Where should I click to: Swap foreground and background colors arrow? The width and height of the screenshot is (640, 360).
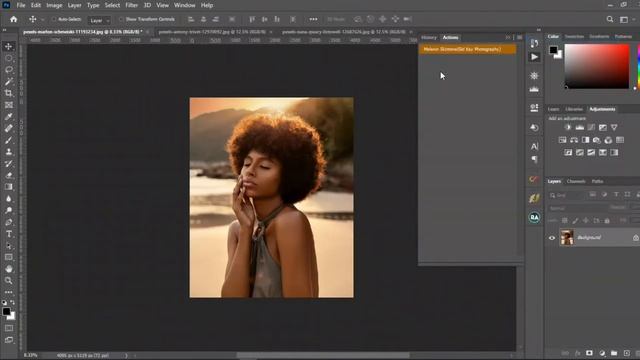13,302
